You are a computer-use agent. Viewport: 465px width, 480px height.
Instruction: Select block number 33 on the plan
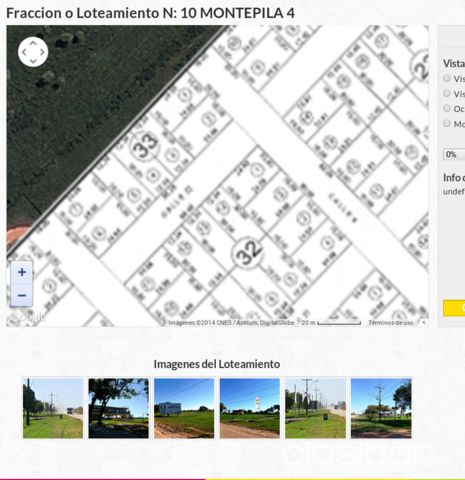point(145,146)
